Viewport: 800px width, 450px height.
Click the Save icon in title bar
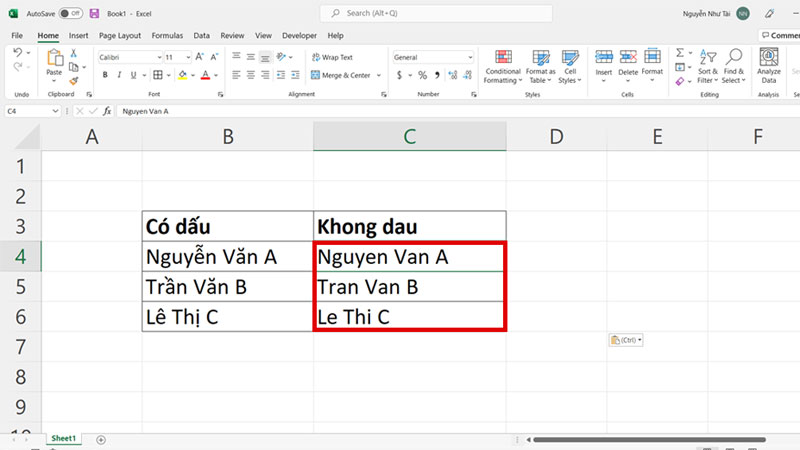[x=94, y=13]
